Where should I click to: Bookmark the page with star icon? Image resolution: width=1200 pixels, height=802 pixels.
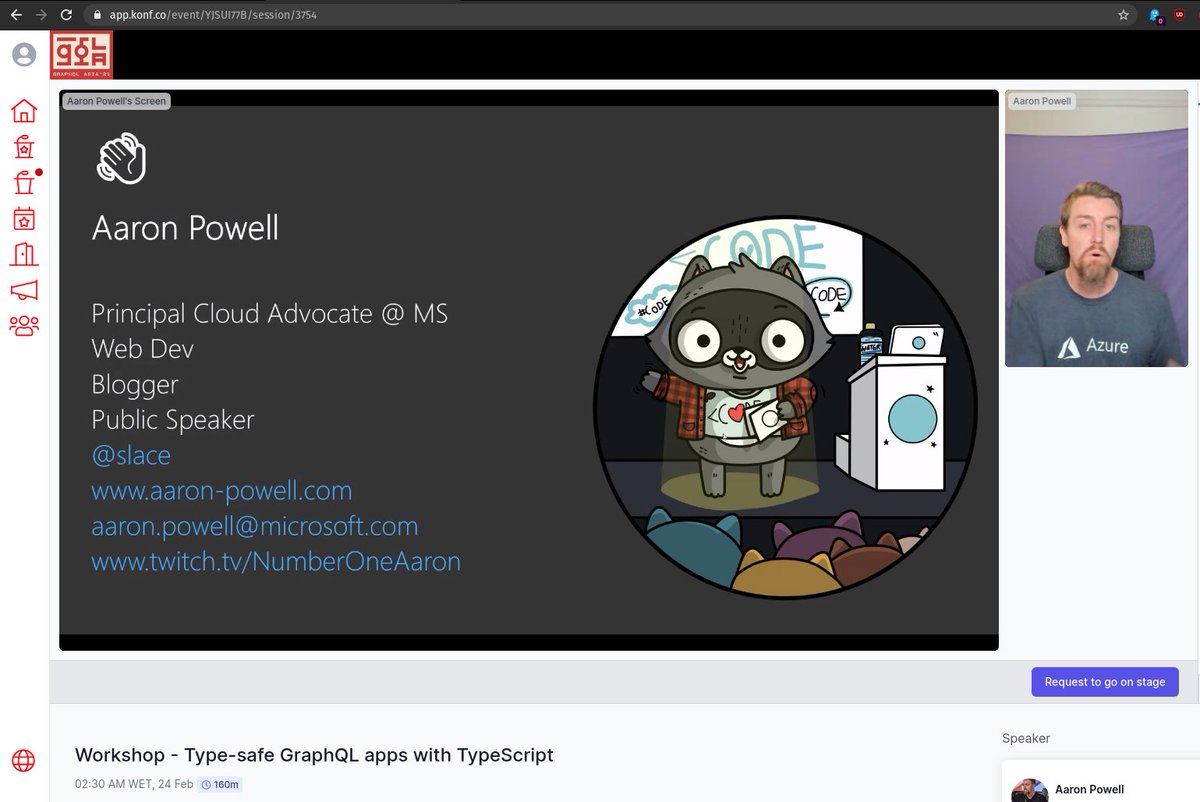click(x=1123, y=15)
